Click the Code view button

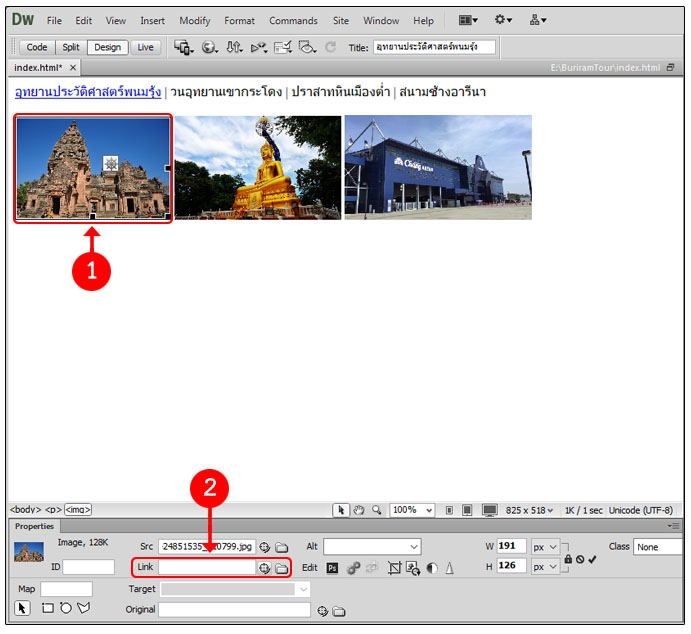[x=37, y=47]
